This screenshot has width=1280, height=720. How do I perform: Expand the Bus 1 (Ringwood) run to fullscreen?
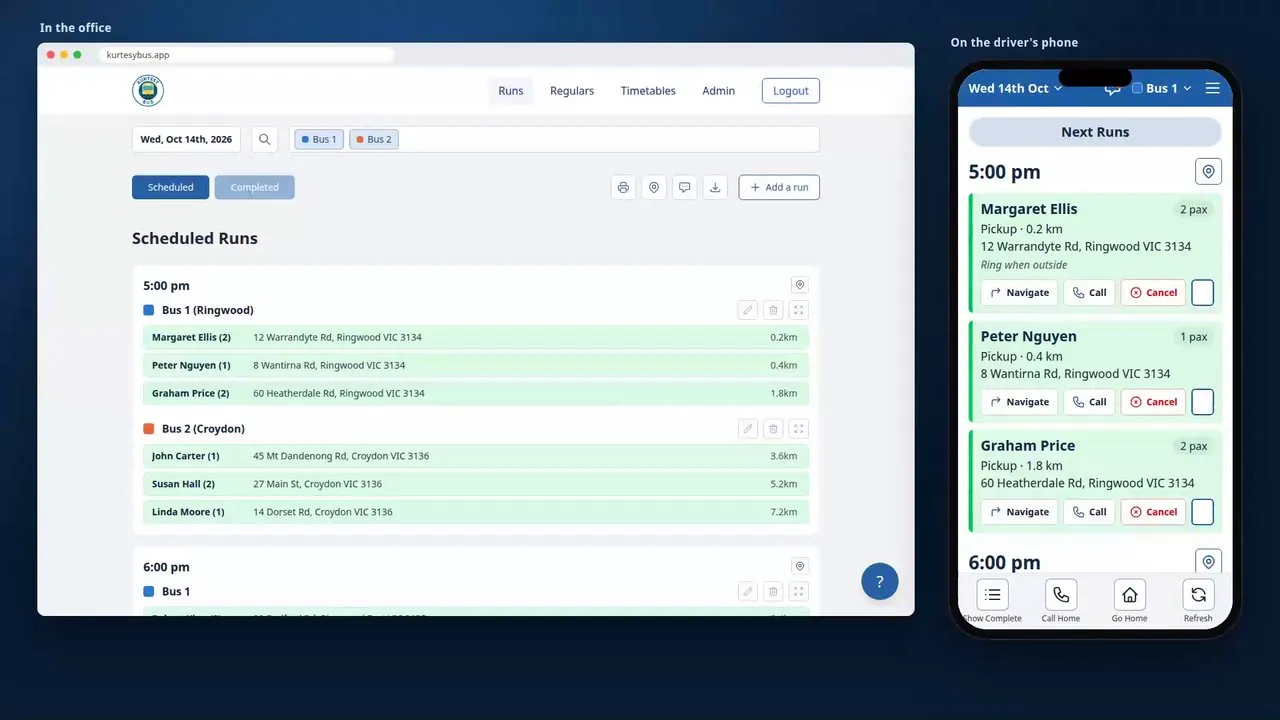798,310
